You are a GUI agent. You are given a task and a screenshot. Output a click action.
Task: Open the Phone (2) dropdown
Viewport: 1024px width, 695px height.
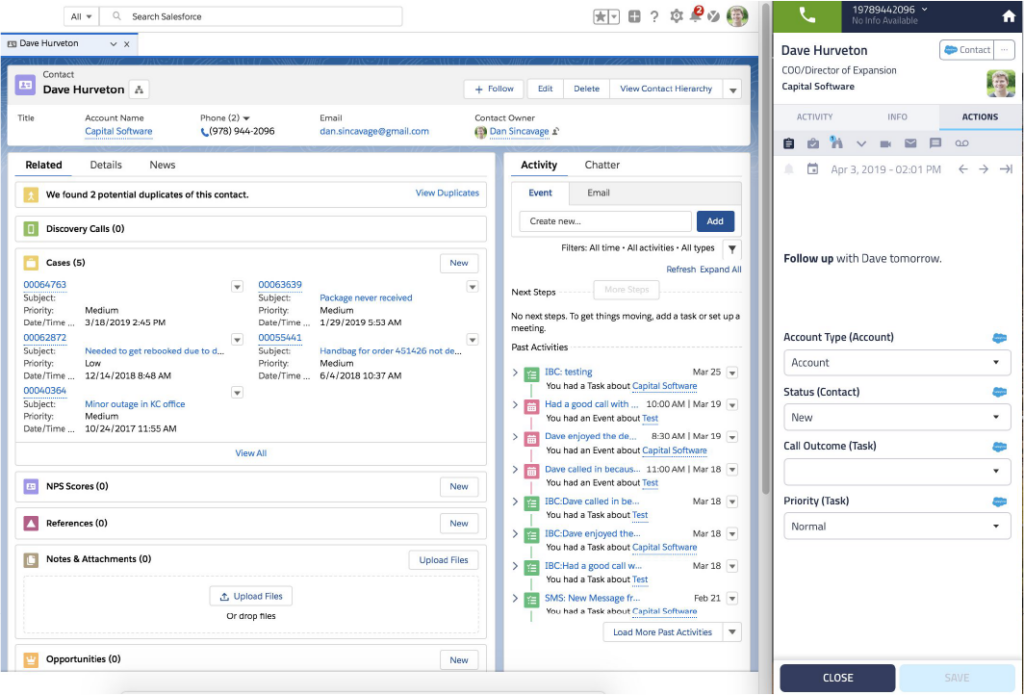point(246,118)
